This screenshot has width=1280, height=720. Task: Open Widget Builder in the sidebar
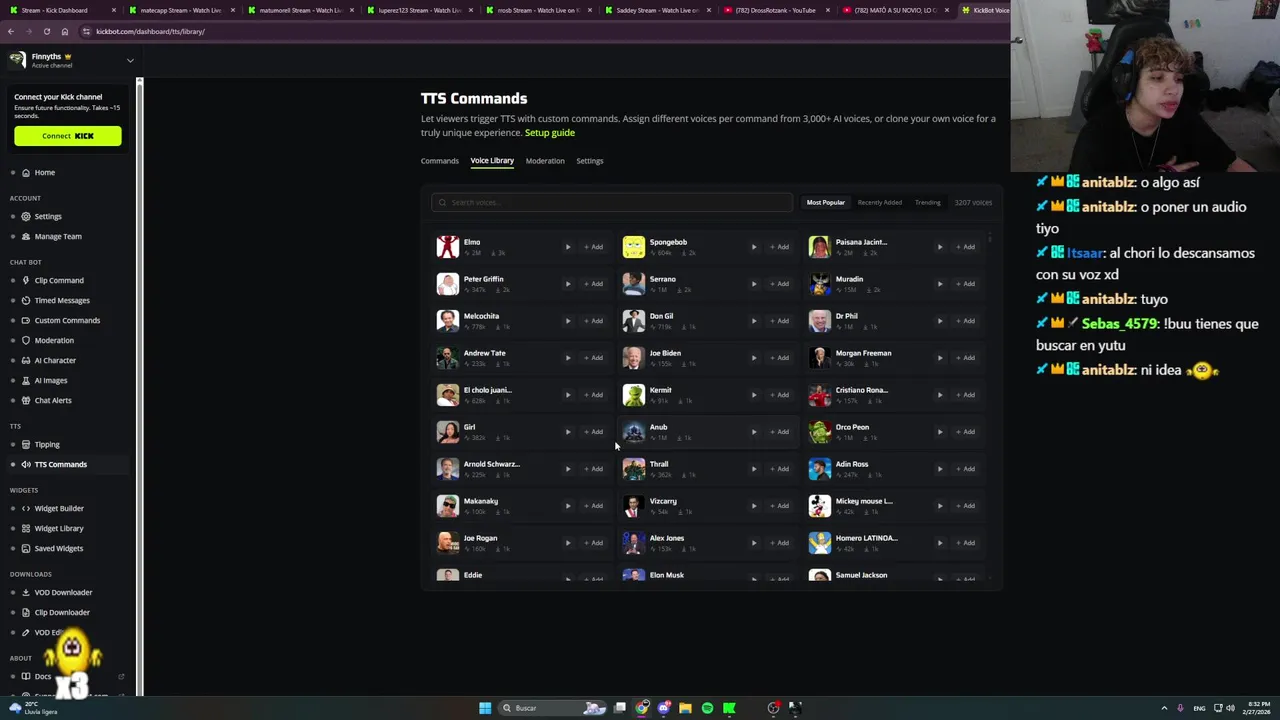[x=59, y=509]
